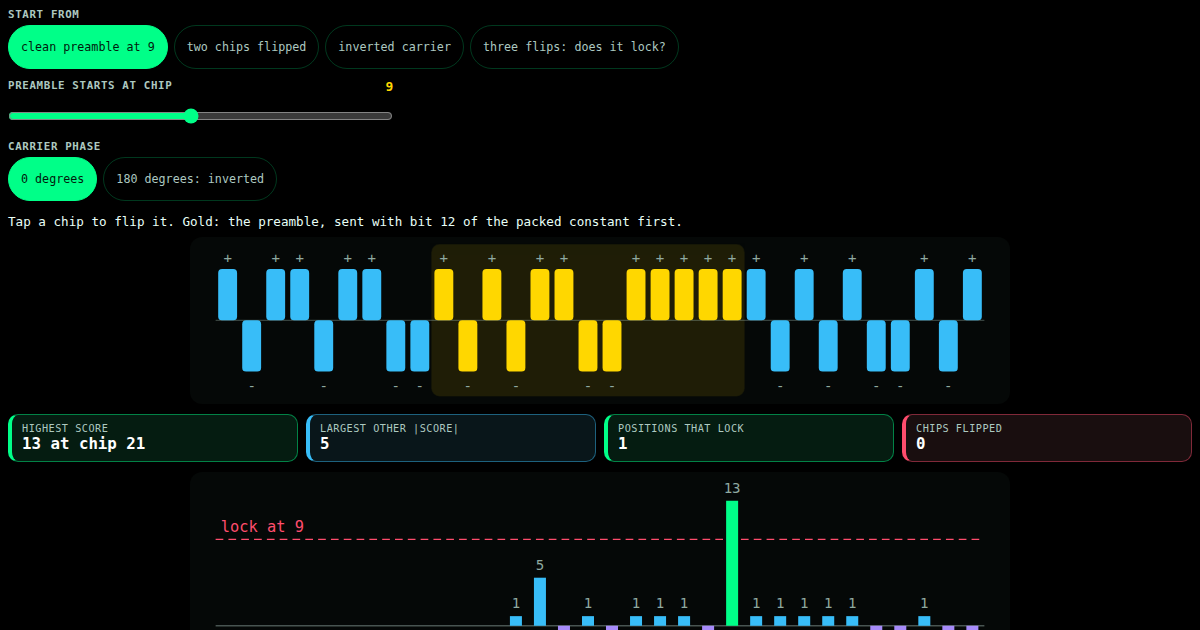Image resolution: width=1200 pixels, height=630 pixels.
Task: Flip the rightmost blue chip
Action: pyautogui.click(x=972, y=294)
